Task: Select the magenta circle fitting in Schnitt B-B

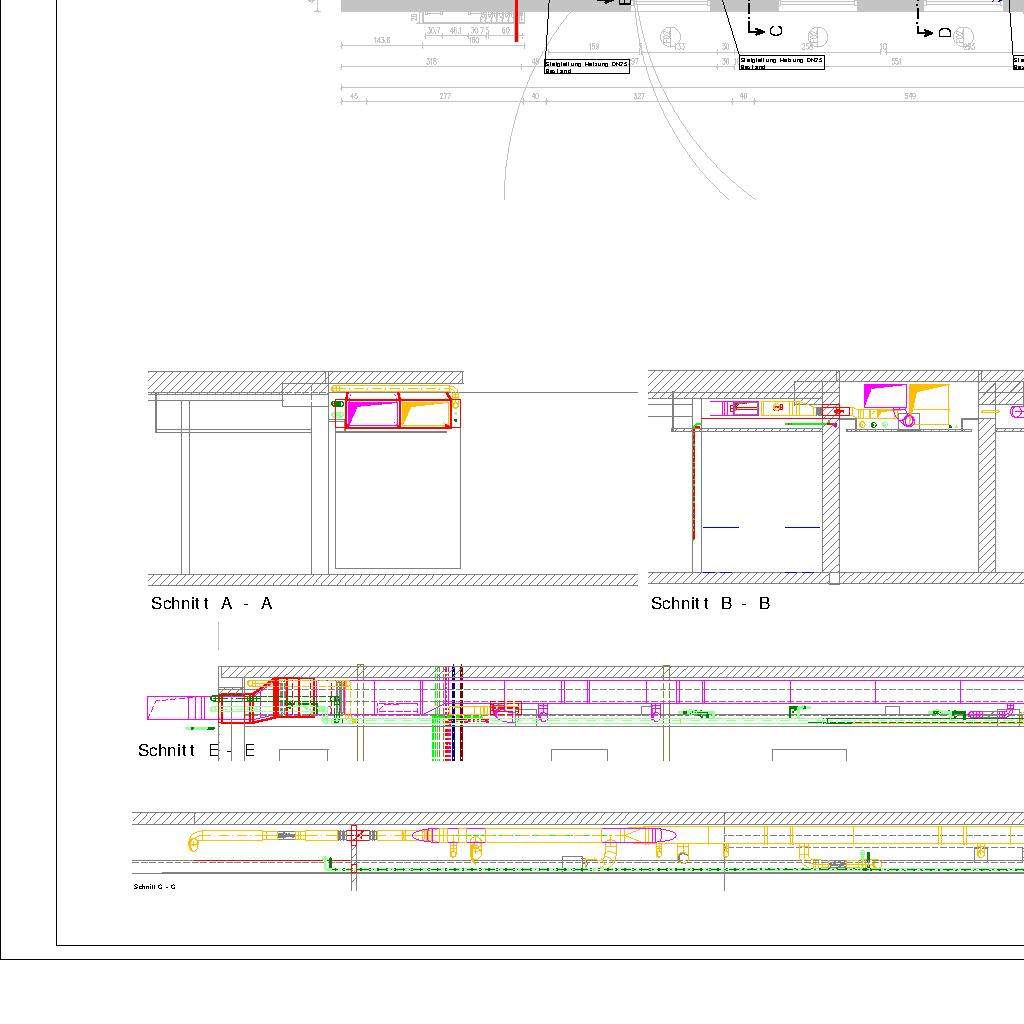Action: click(x=908, y=419)
